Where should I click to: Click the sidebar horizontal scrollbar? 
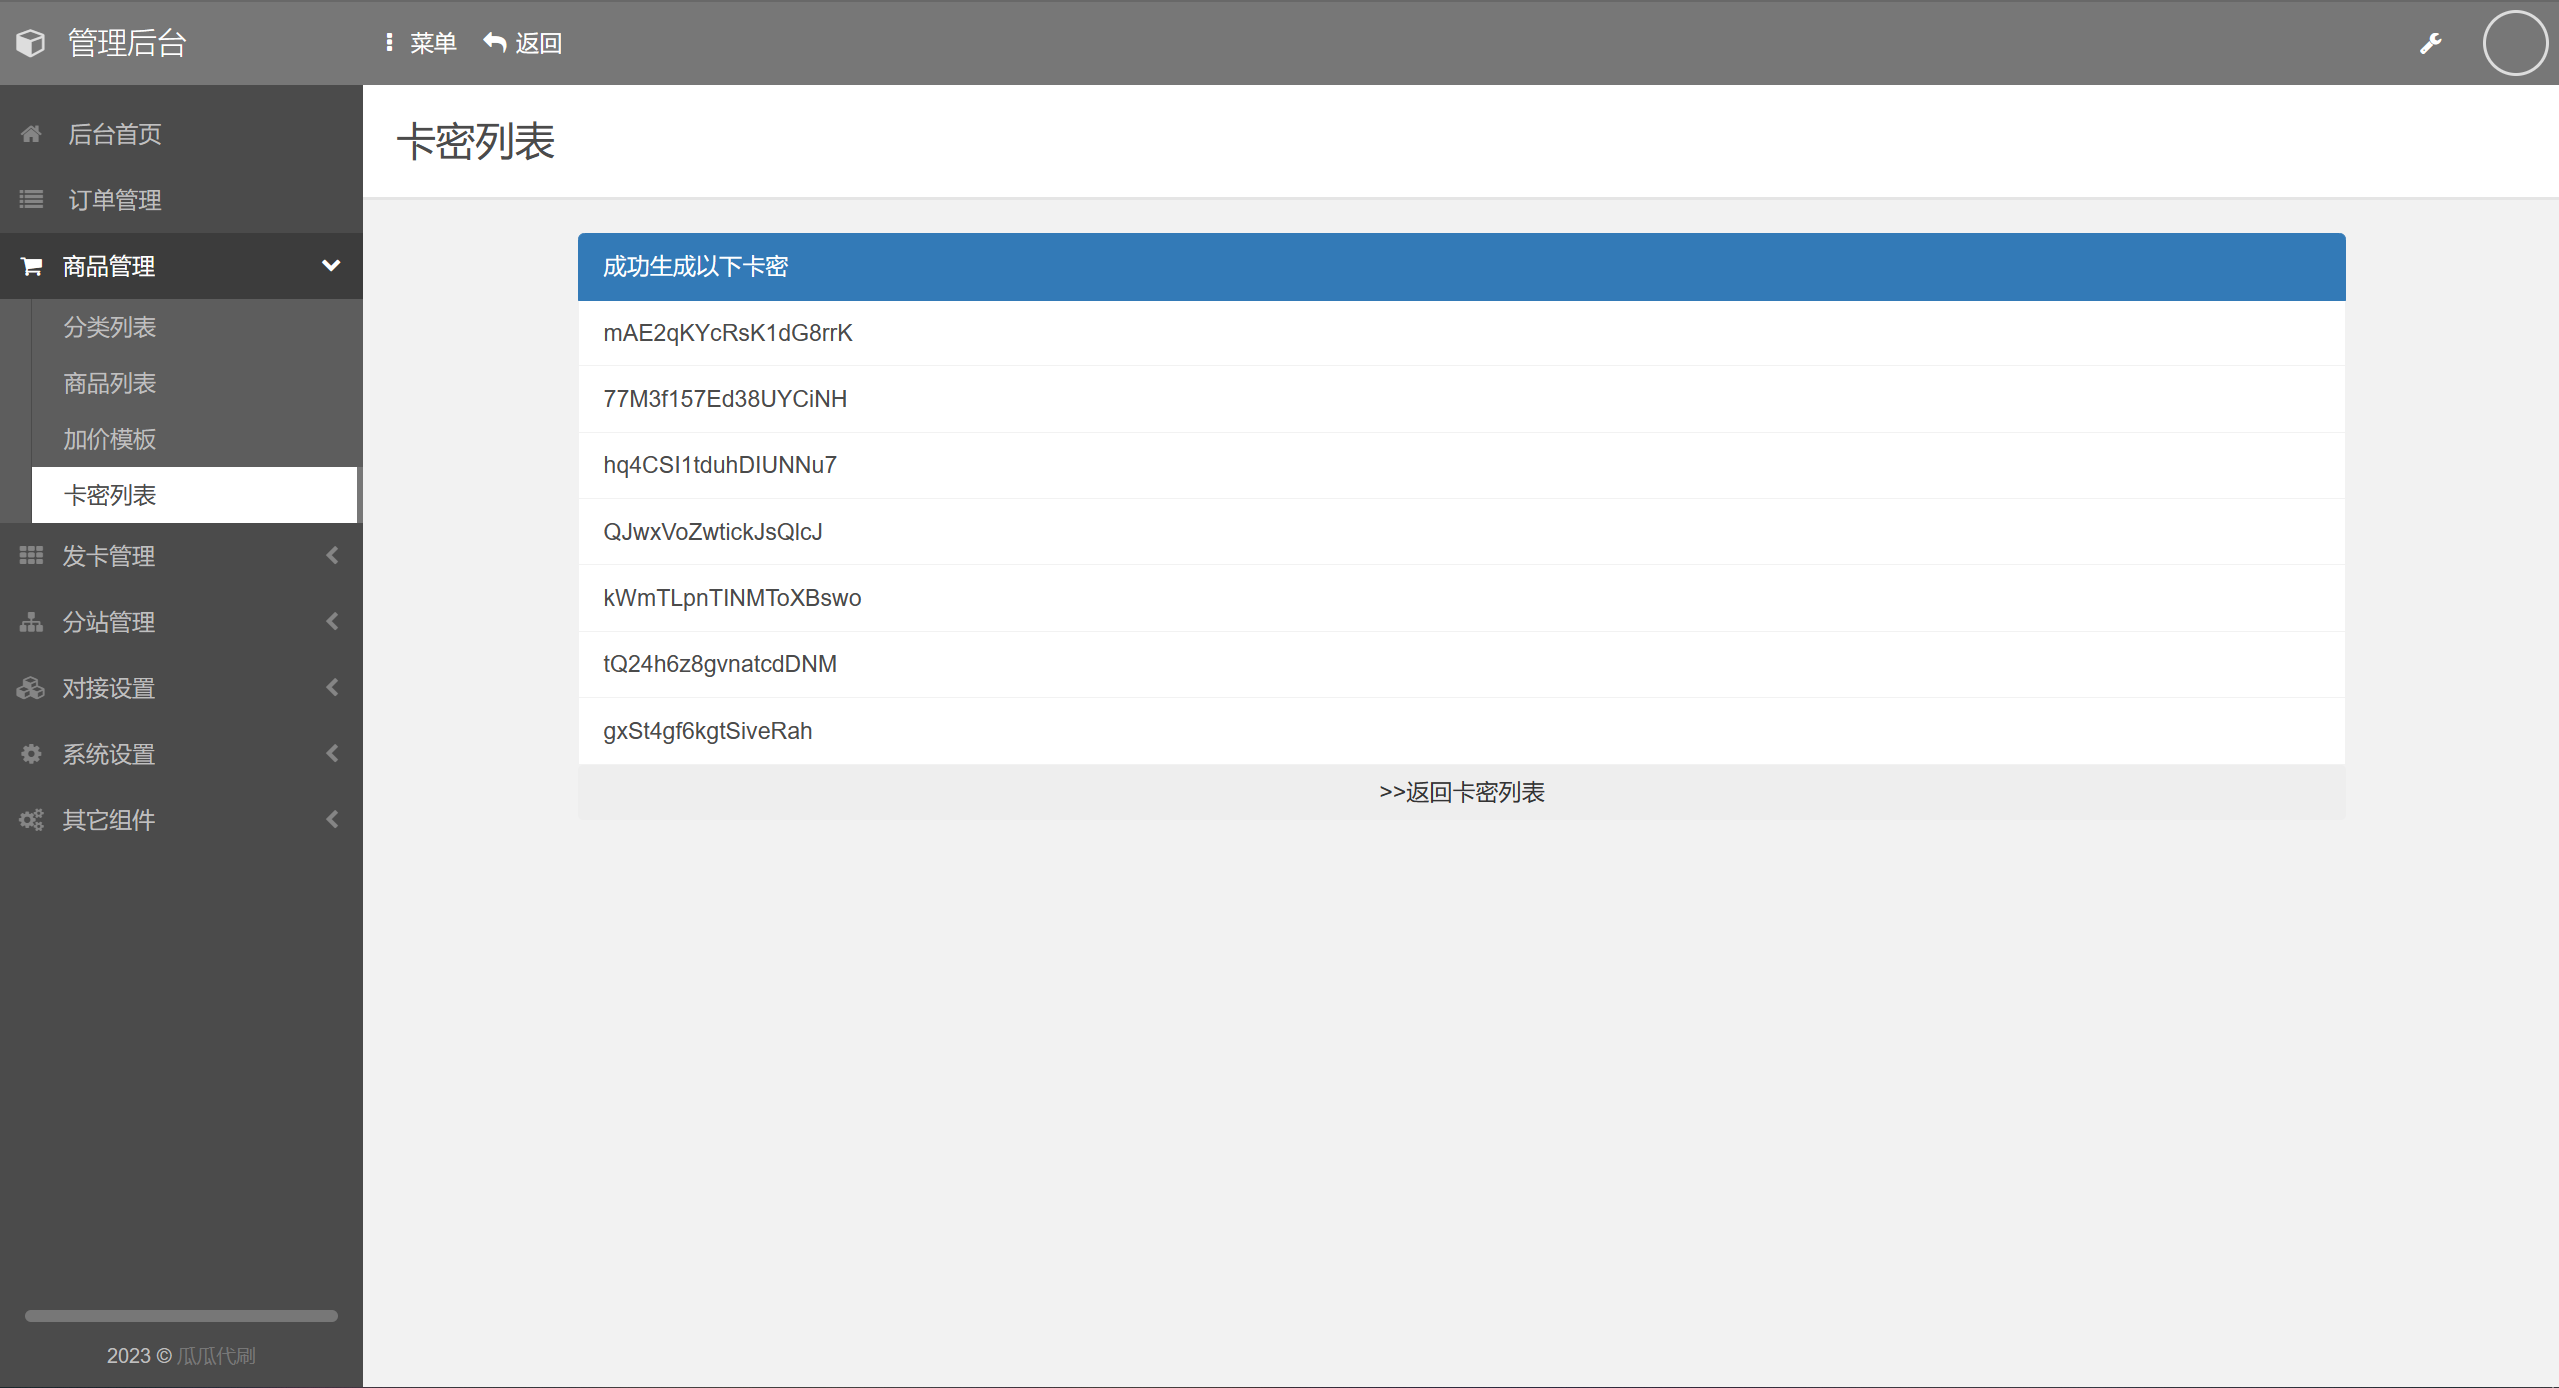pyautogui.click(x=181, y=1316)
